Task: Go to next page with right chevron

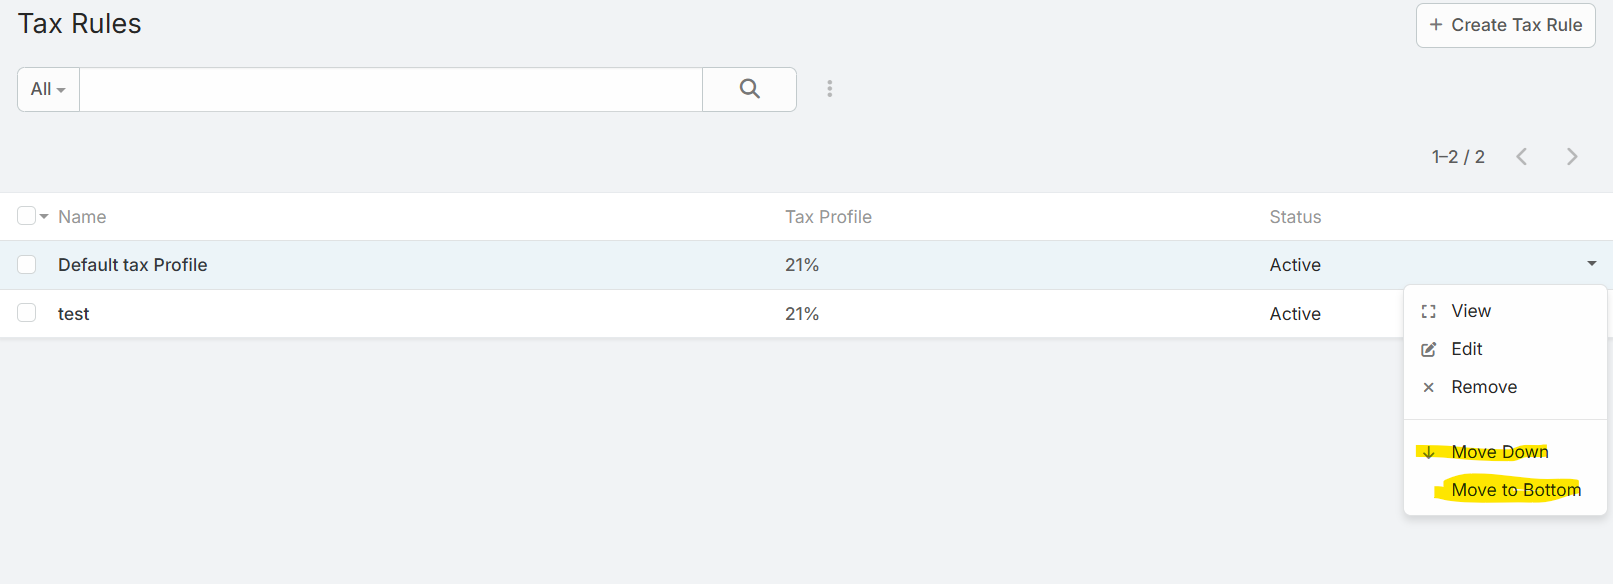Action: pos(1572,157)
